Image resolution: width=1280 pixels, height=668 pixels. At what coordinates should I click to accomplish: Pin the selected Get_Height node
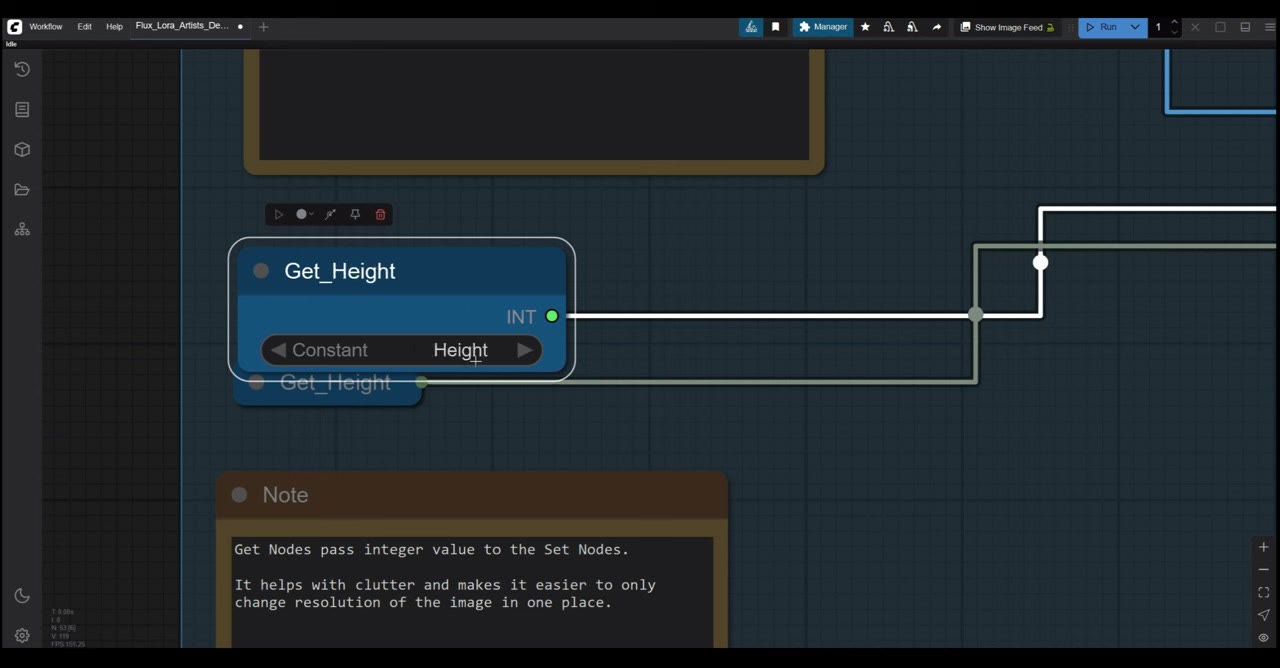pyautogui.click(x=355, y=214)
